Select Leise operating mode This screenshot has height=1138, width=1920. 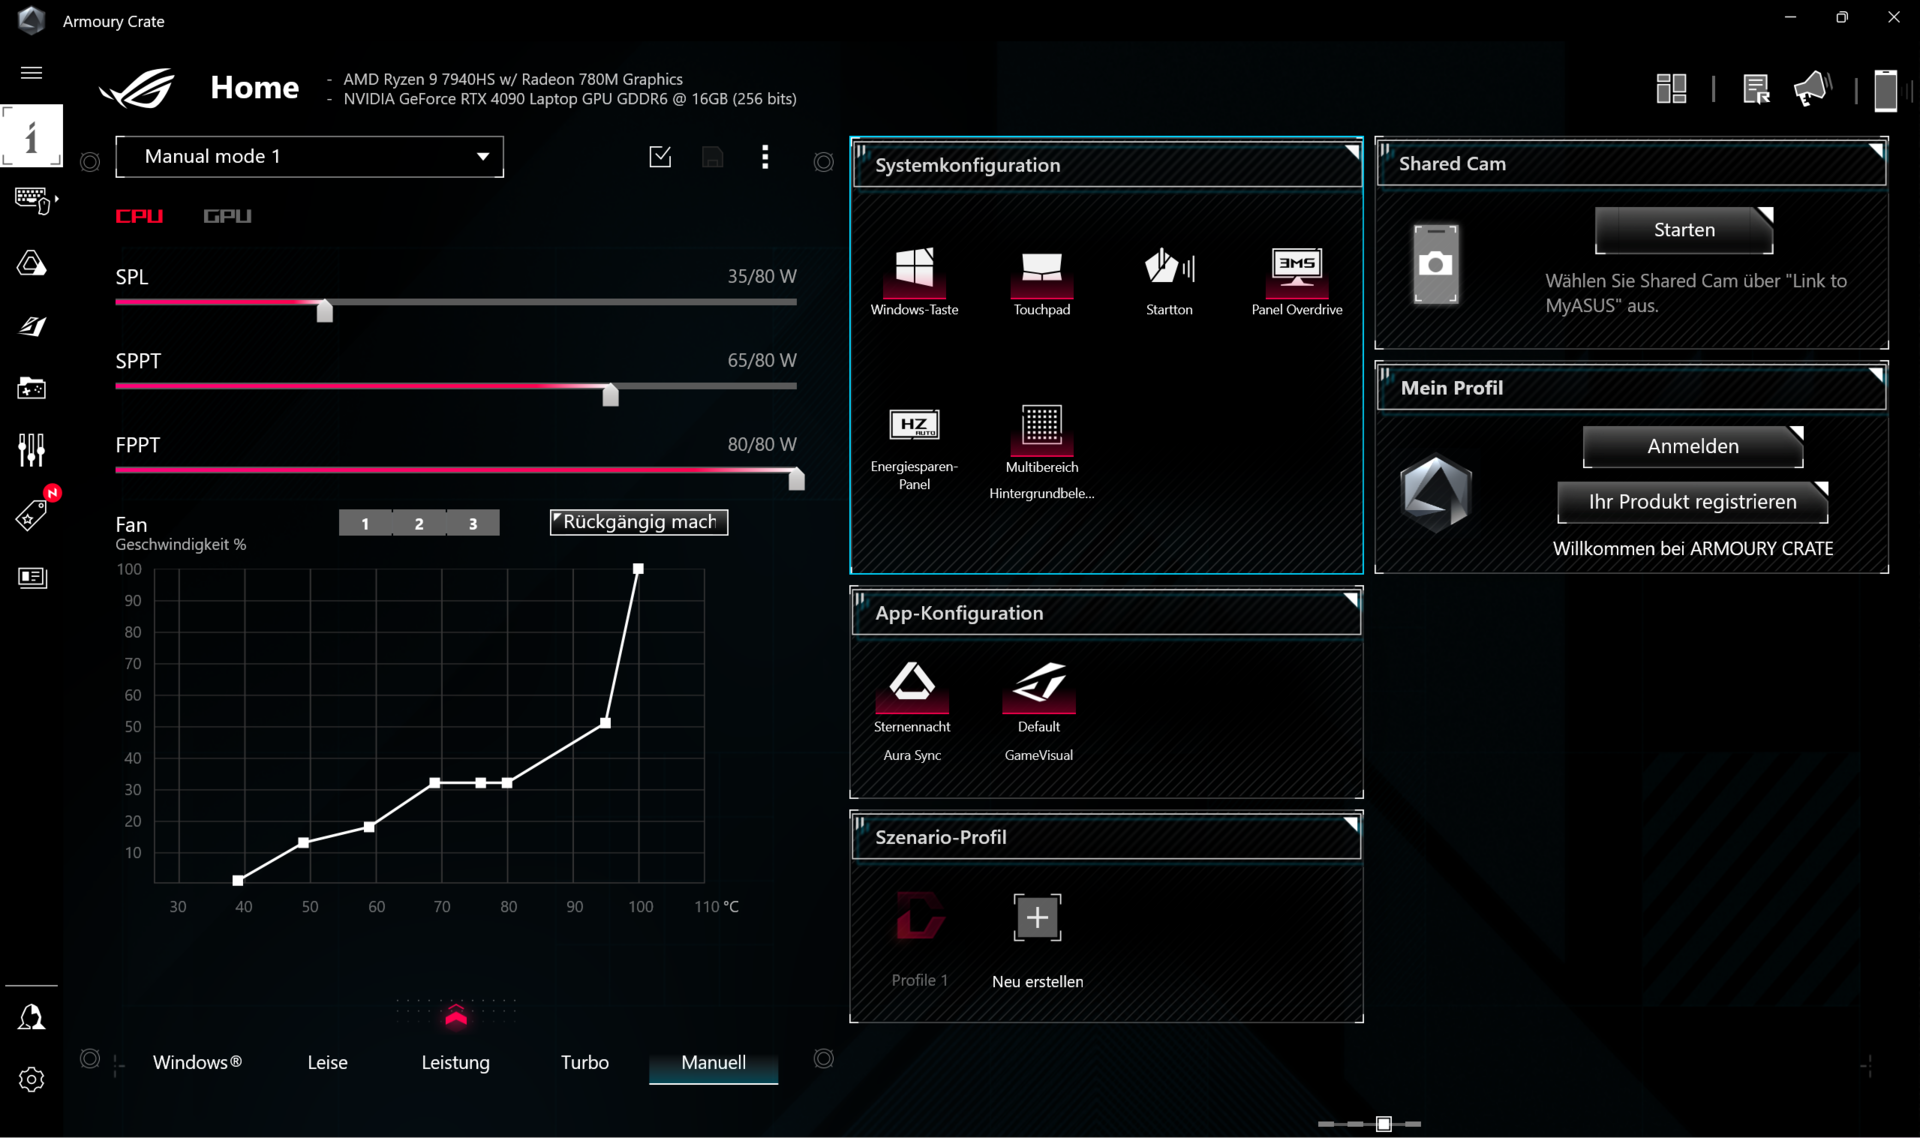click(x=327, y=1063)
